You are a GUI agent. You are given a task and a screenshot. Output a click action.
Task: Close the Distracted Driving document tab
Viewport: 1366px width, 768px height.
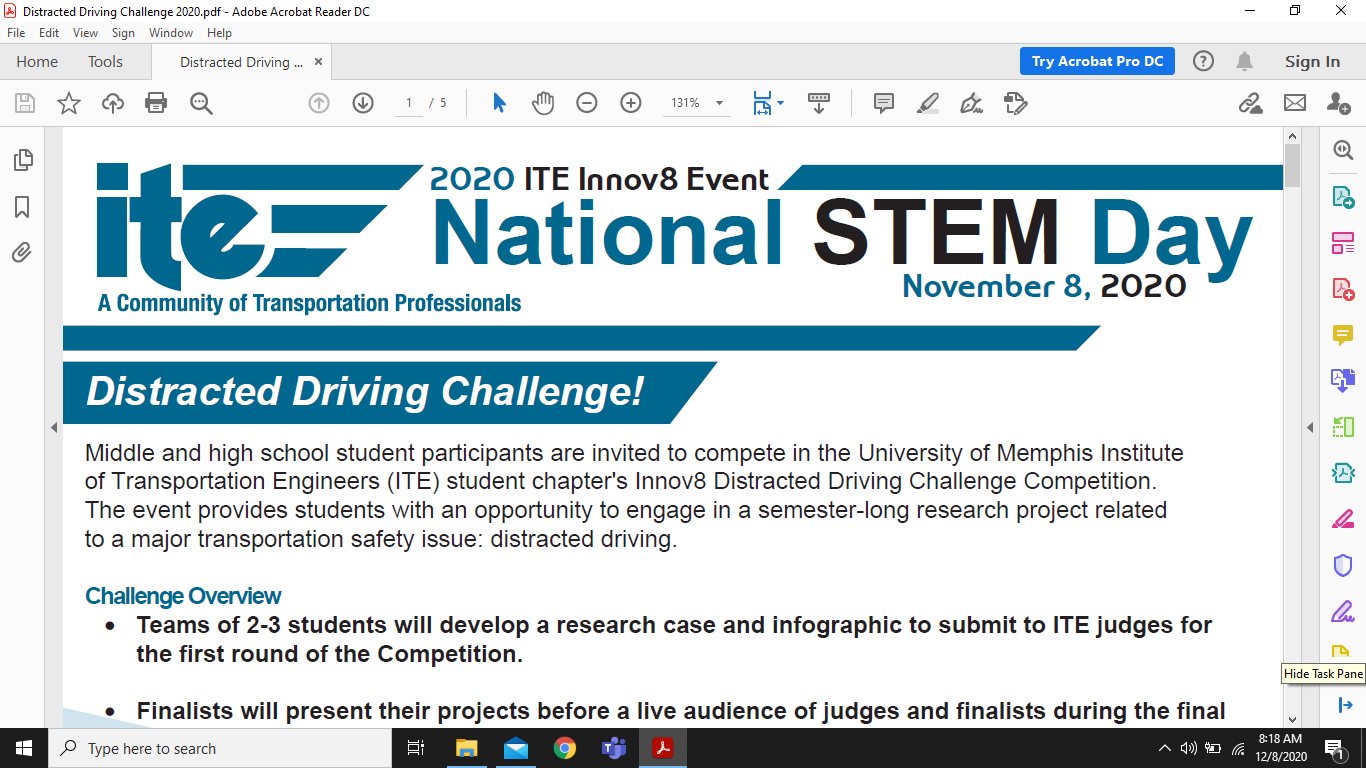319,62
